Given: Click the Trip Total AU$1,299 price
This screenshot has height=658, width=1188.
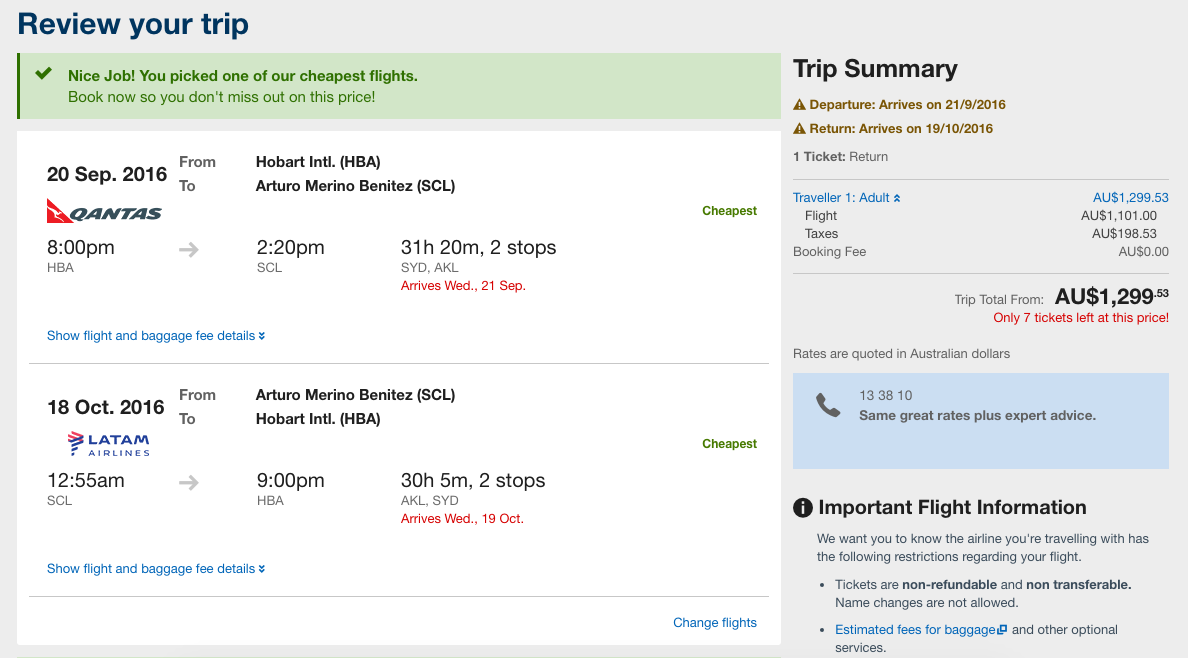Looking at the screenshot, I should click(1111, 296).
